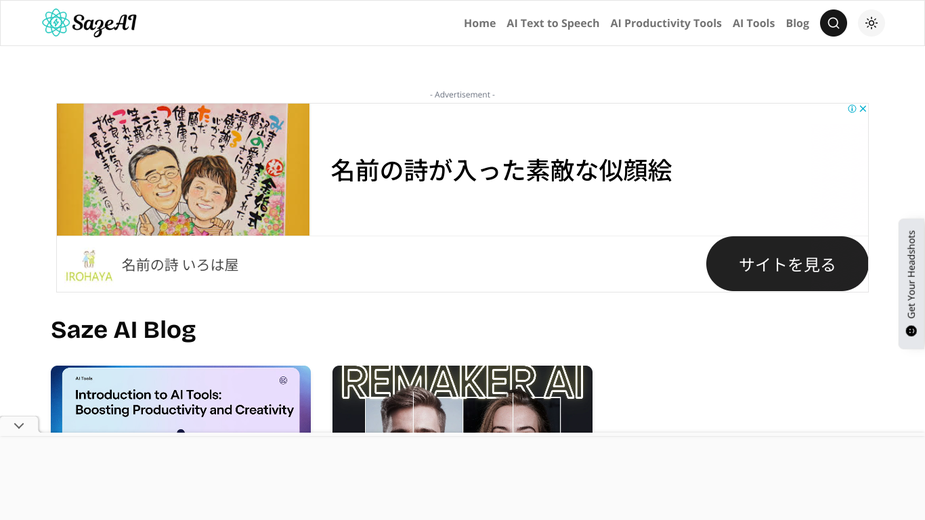Image resolution: width=925 pixels, height=520 pixels.
Task: Open AI Productivity Tools menu
Action: (665, 23)
